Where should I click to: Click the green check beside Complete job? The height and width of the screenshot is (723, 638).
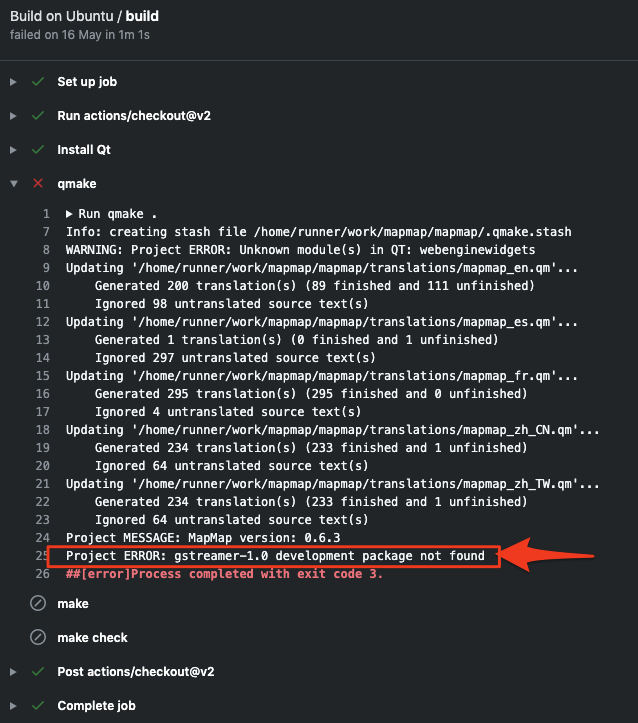[x=38, y=705]
